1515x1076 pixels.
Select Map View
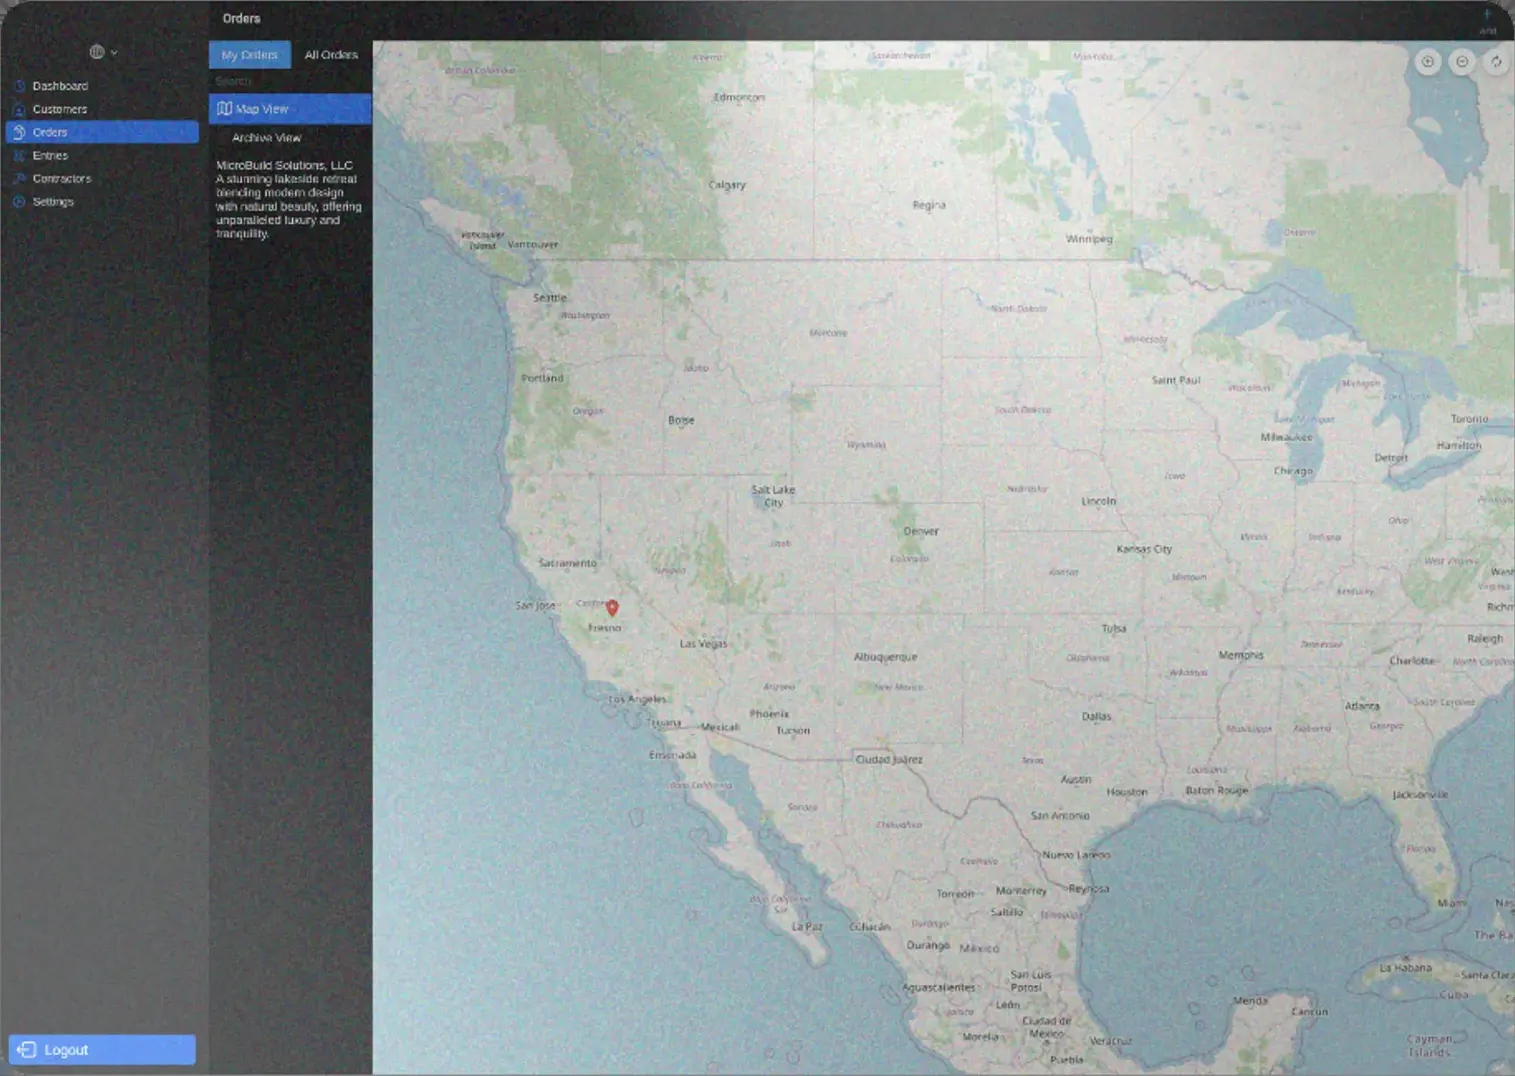tap(290, 109)
